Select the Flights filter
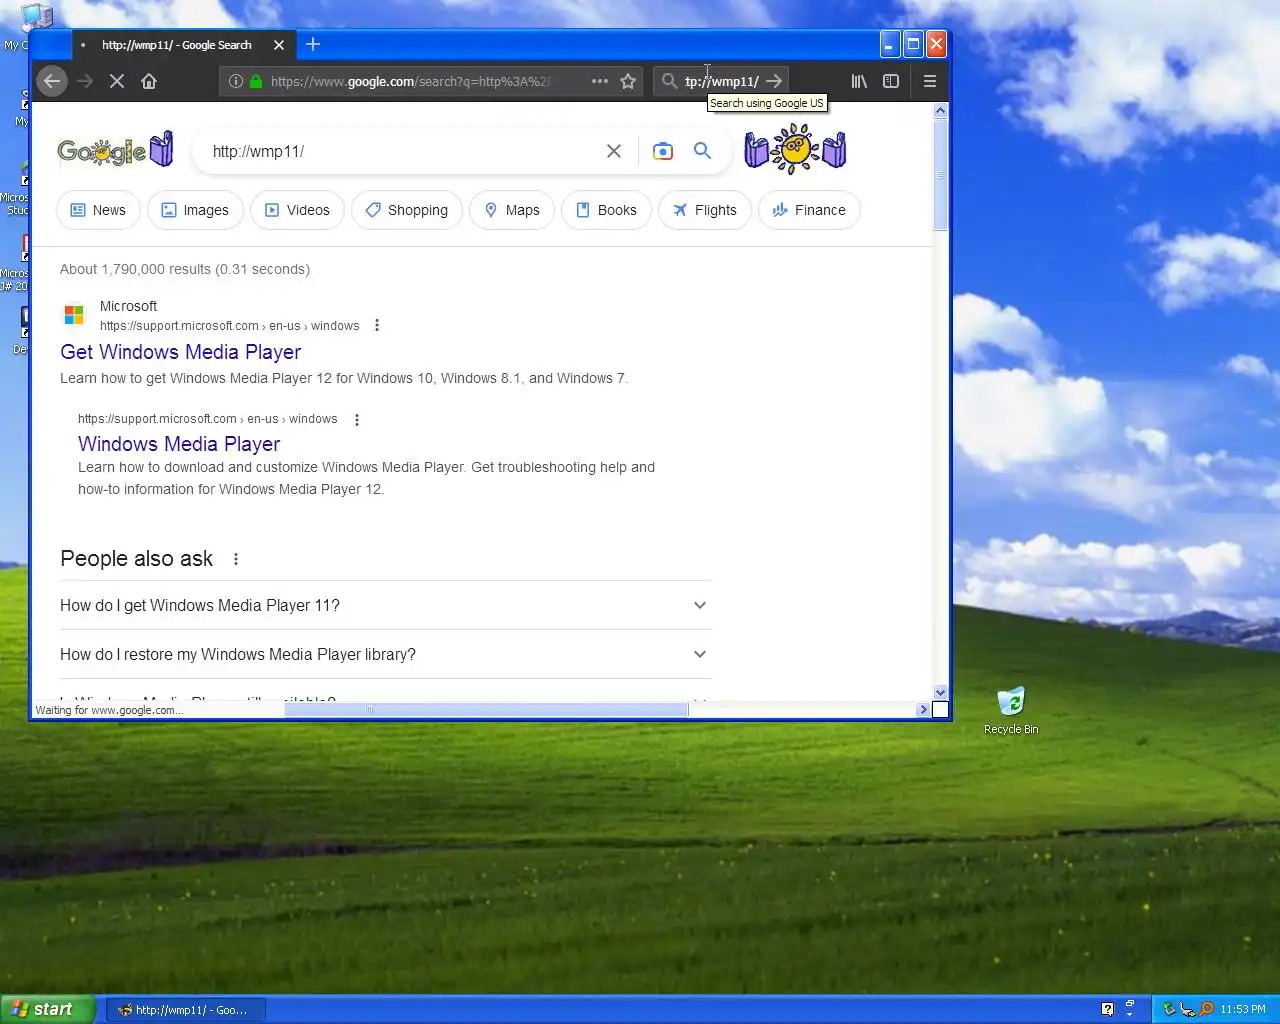This screenshot has width=1280, height=1024. coord(704,210)
